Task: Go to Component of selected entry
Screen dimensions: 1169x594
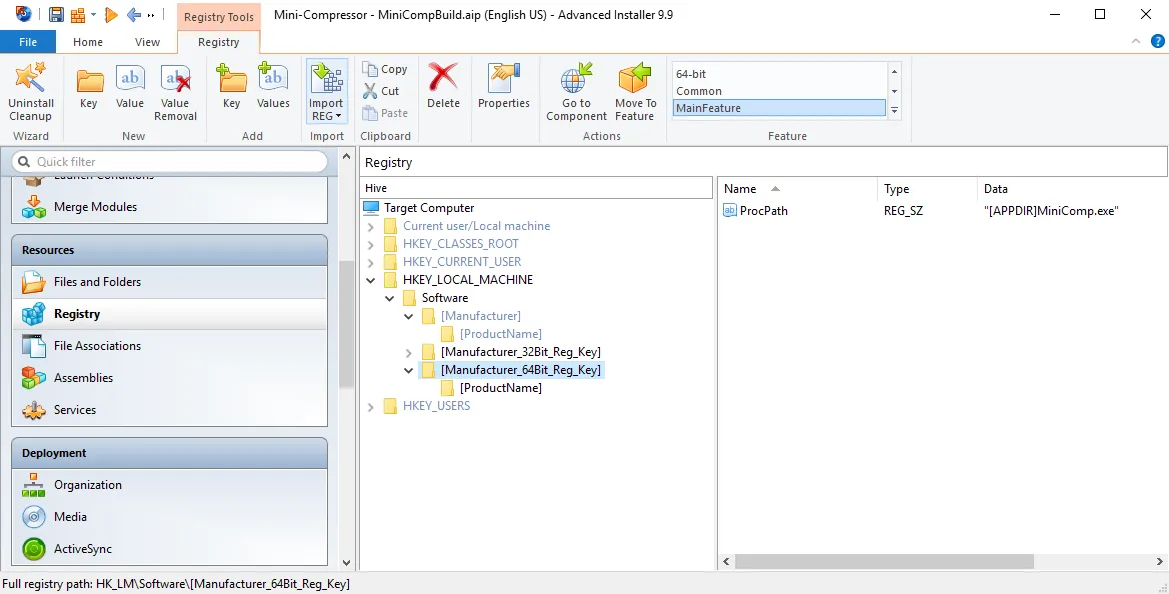Action: tap(576, 91)
